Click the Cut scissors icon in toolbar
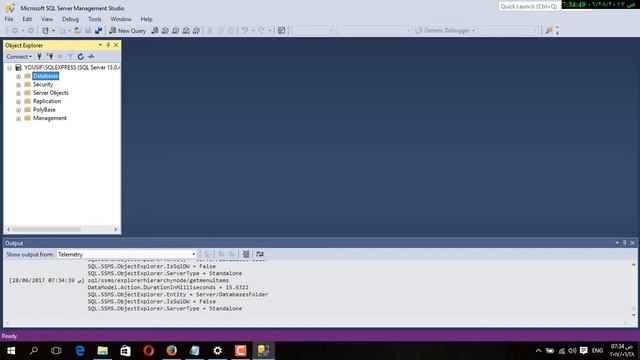This screenshot has height=360, width=640. click(210, 31)
